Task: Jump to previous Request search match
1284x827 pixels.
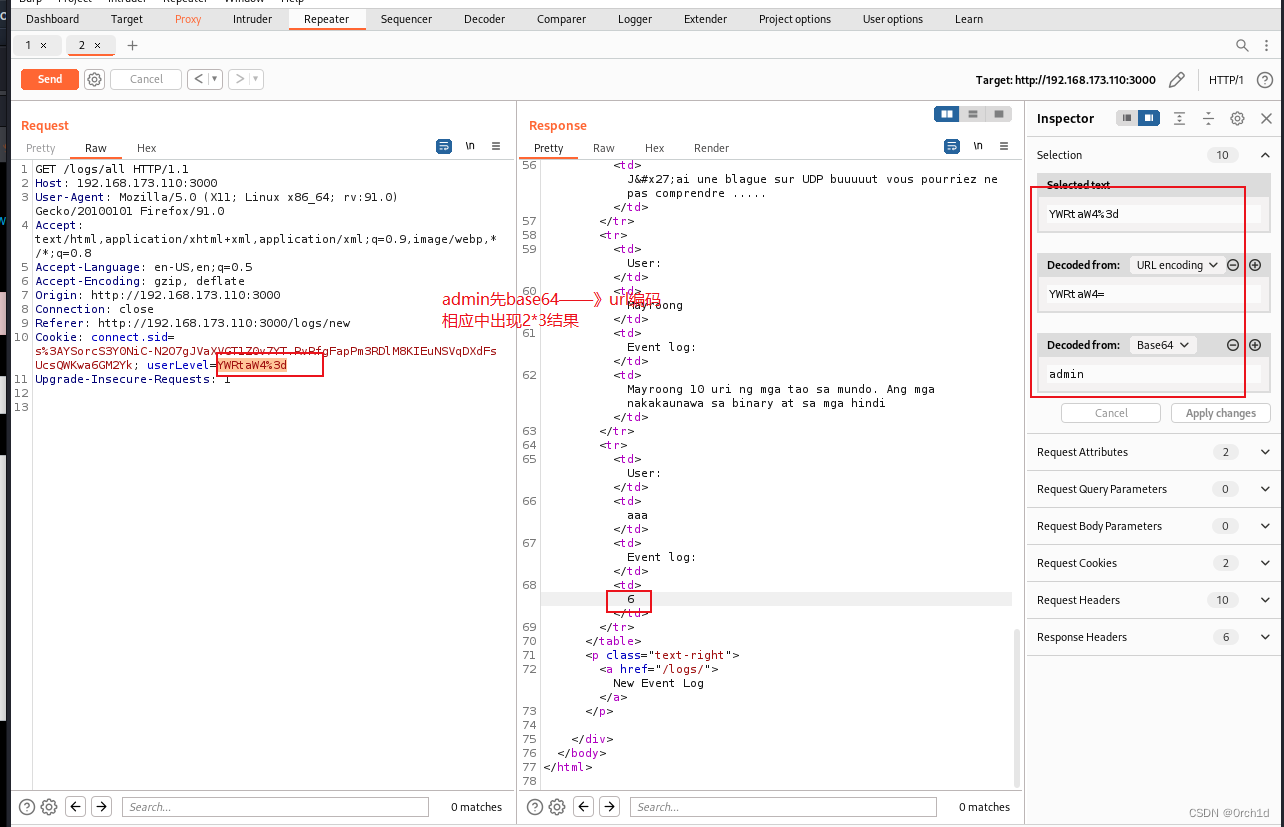Action: [76, 807]
